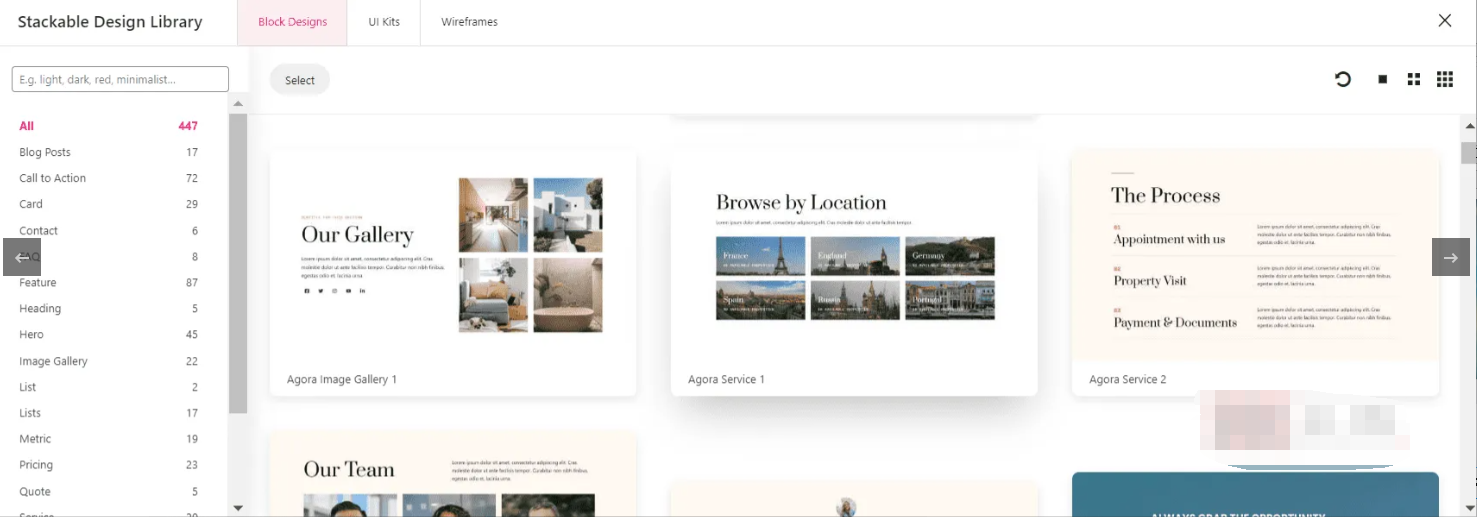The height and width of the screenshot is (517, 1477).
Task: Click the "Agora Service 2" label
Action: click(1128, 380)
